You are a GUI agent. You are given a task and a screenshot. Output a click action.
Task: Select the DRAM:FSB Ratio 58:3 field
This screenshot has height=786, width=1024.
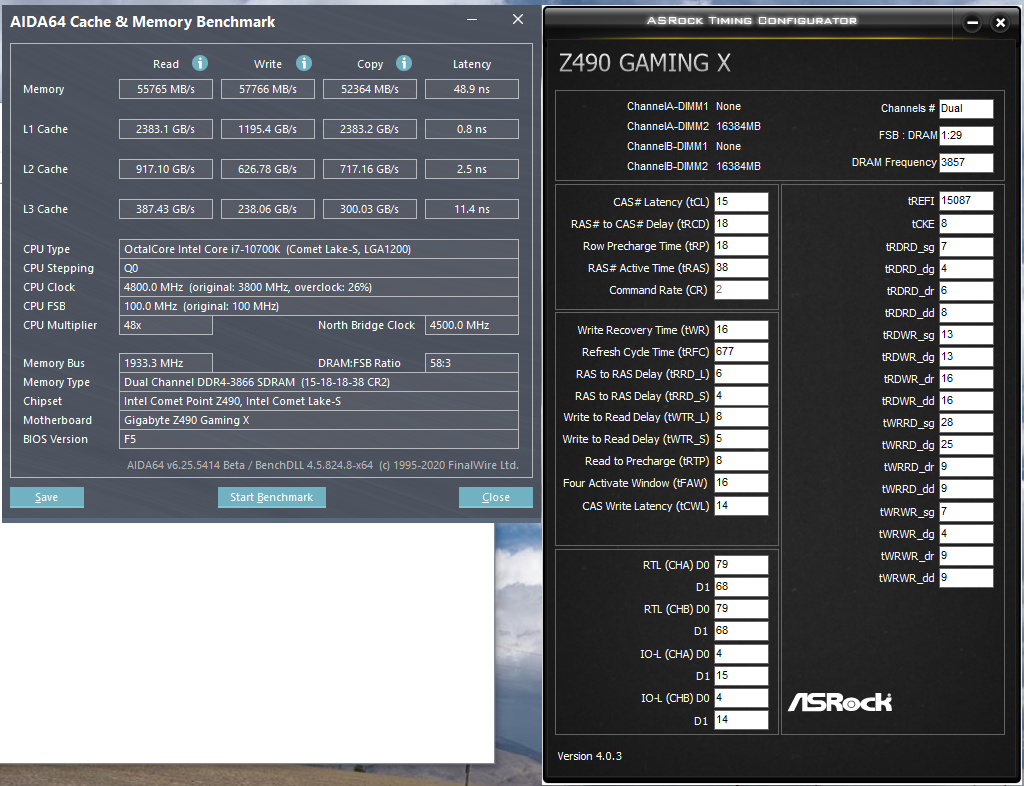(x=472, y=363)
